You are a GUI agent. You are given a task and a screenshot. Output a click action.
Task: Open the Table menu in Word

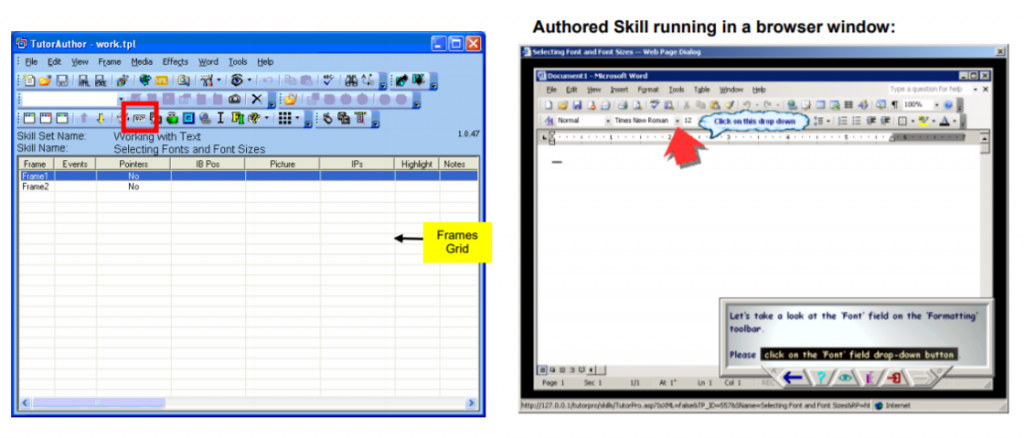(701, 89)
